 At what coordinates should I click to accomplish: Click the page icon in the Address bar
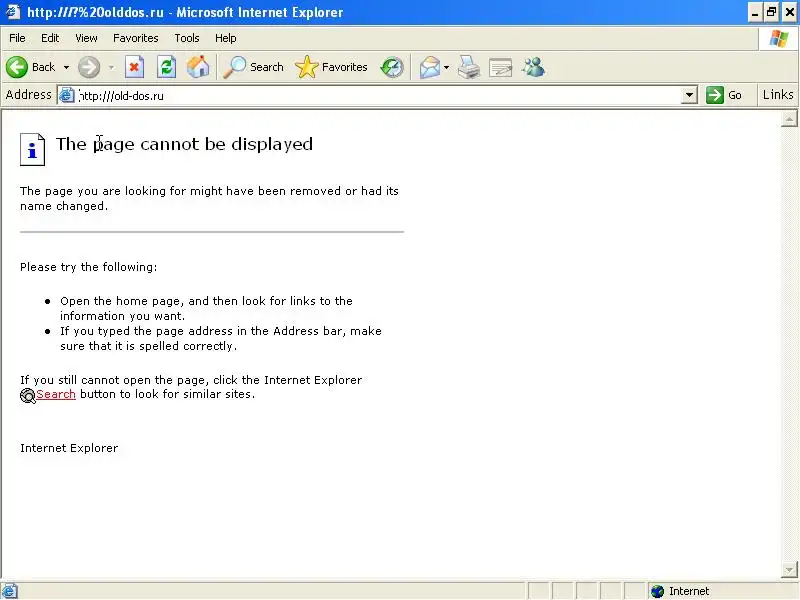pos(67,95)
